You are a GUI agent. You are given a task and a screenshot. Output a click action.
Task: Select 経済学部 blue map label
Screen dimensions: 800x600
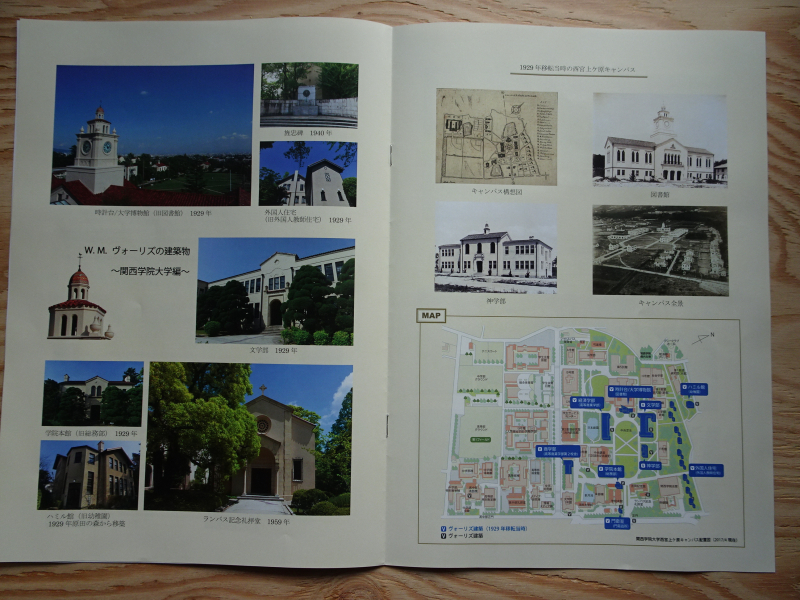[587, 403]
